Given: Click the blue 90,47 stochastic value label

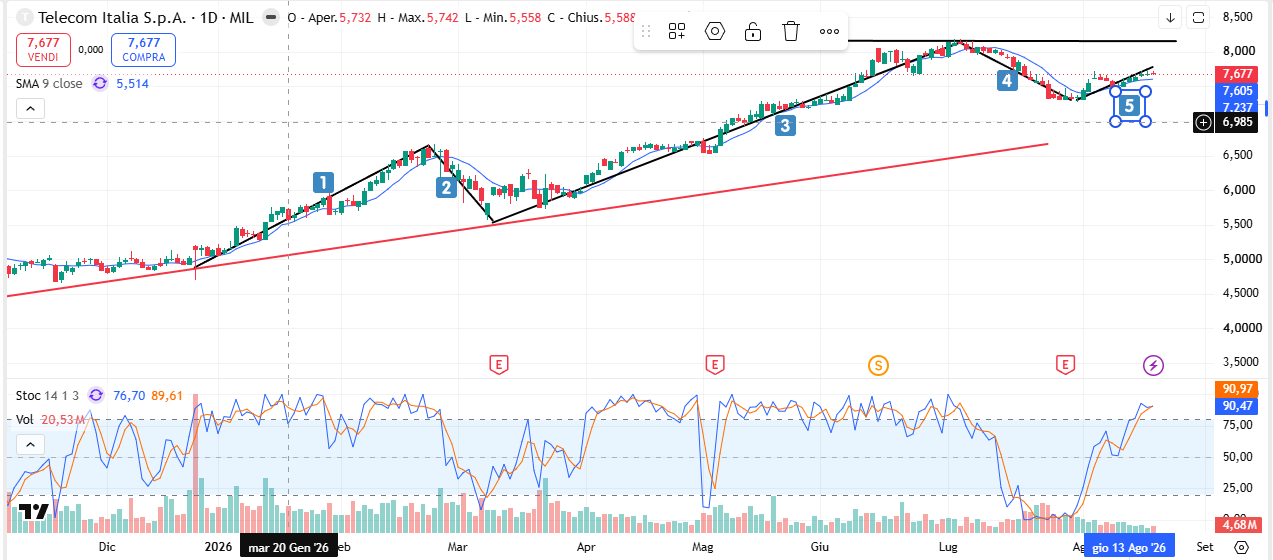Looking at the screenshot, I should (x=1237, y=406).
